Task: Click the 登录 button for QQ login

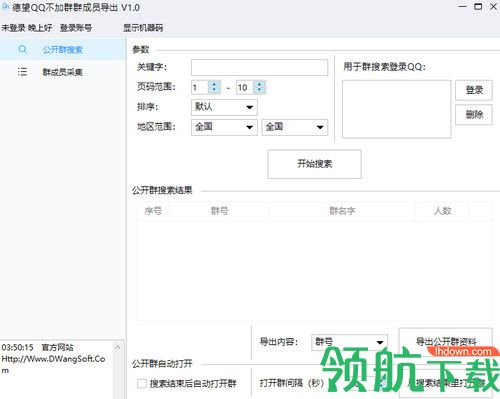Action: click(x=474, y=90)
